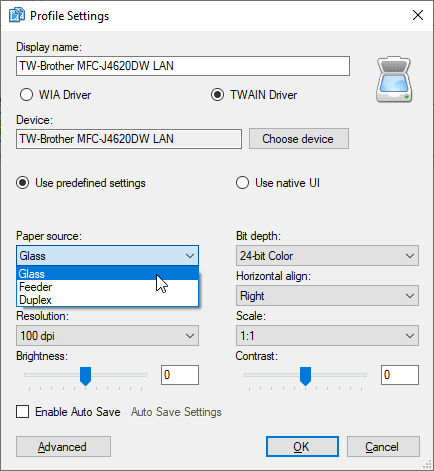This screenshot has height=471, width=434.
Task: Click the Display name text field
Action: tap(183, 66)
